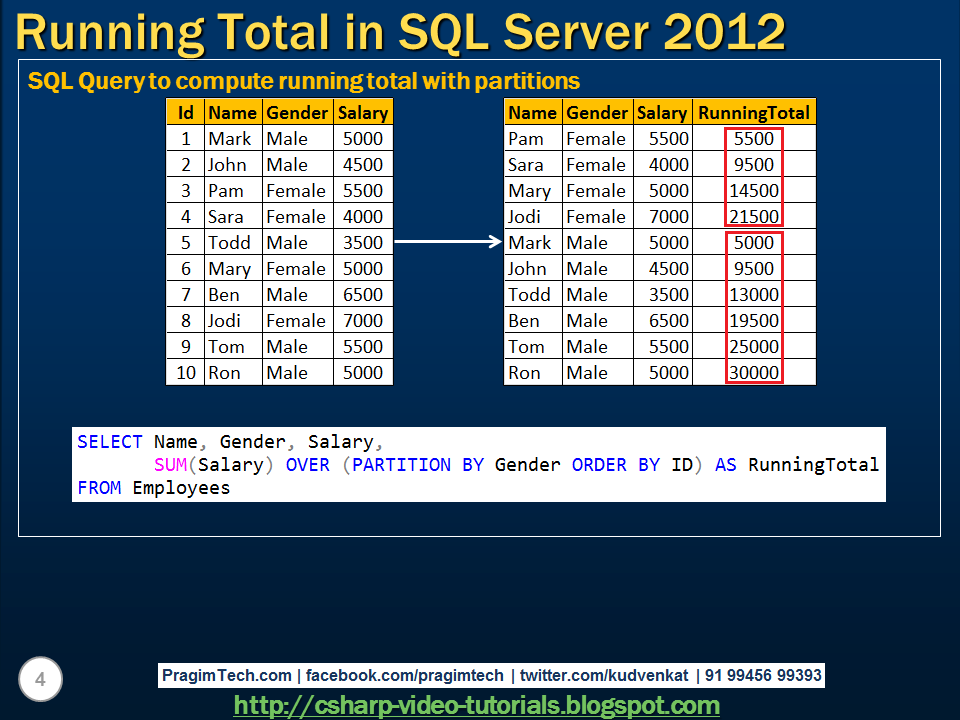
Task: Select the Gender header in the right table
Action: coord(596,112)
